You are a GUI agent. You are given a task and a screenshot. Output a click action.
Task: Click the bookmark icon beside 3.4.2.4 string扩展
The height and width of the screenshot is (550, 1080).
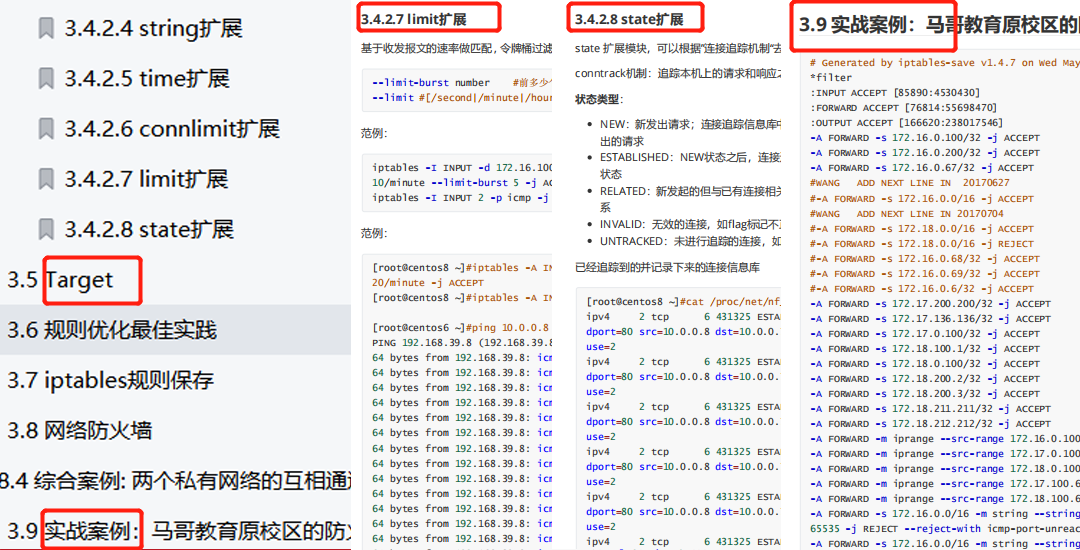click(45, 28)
